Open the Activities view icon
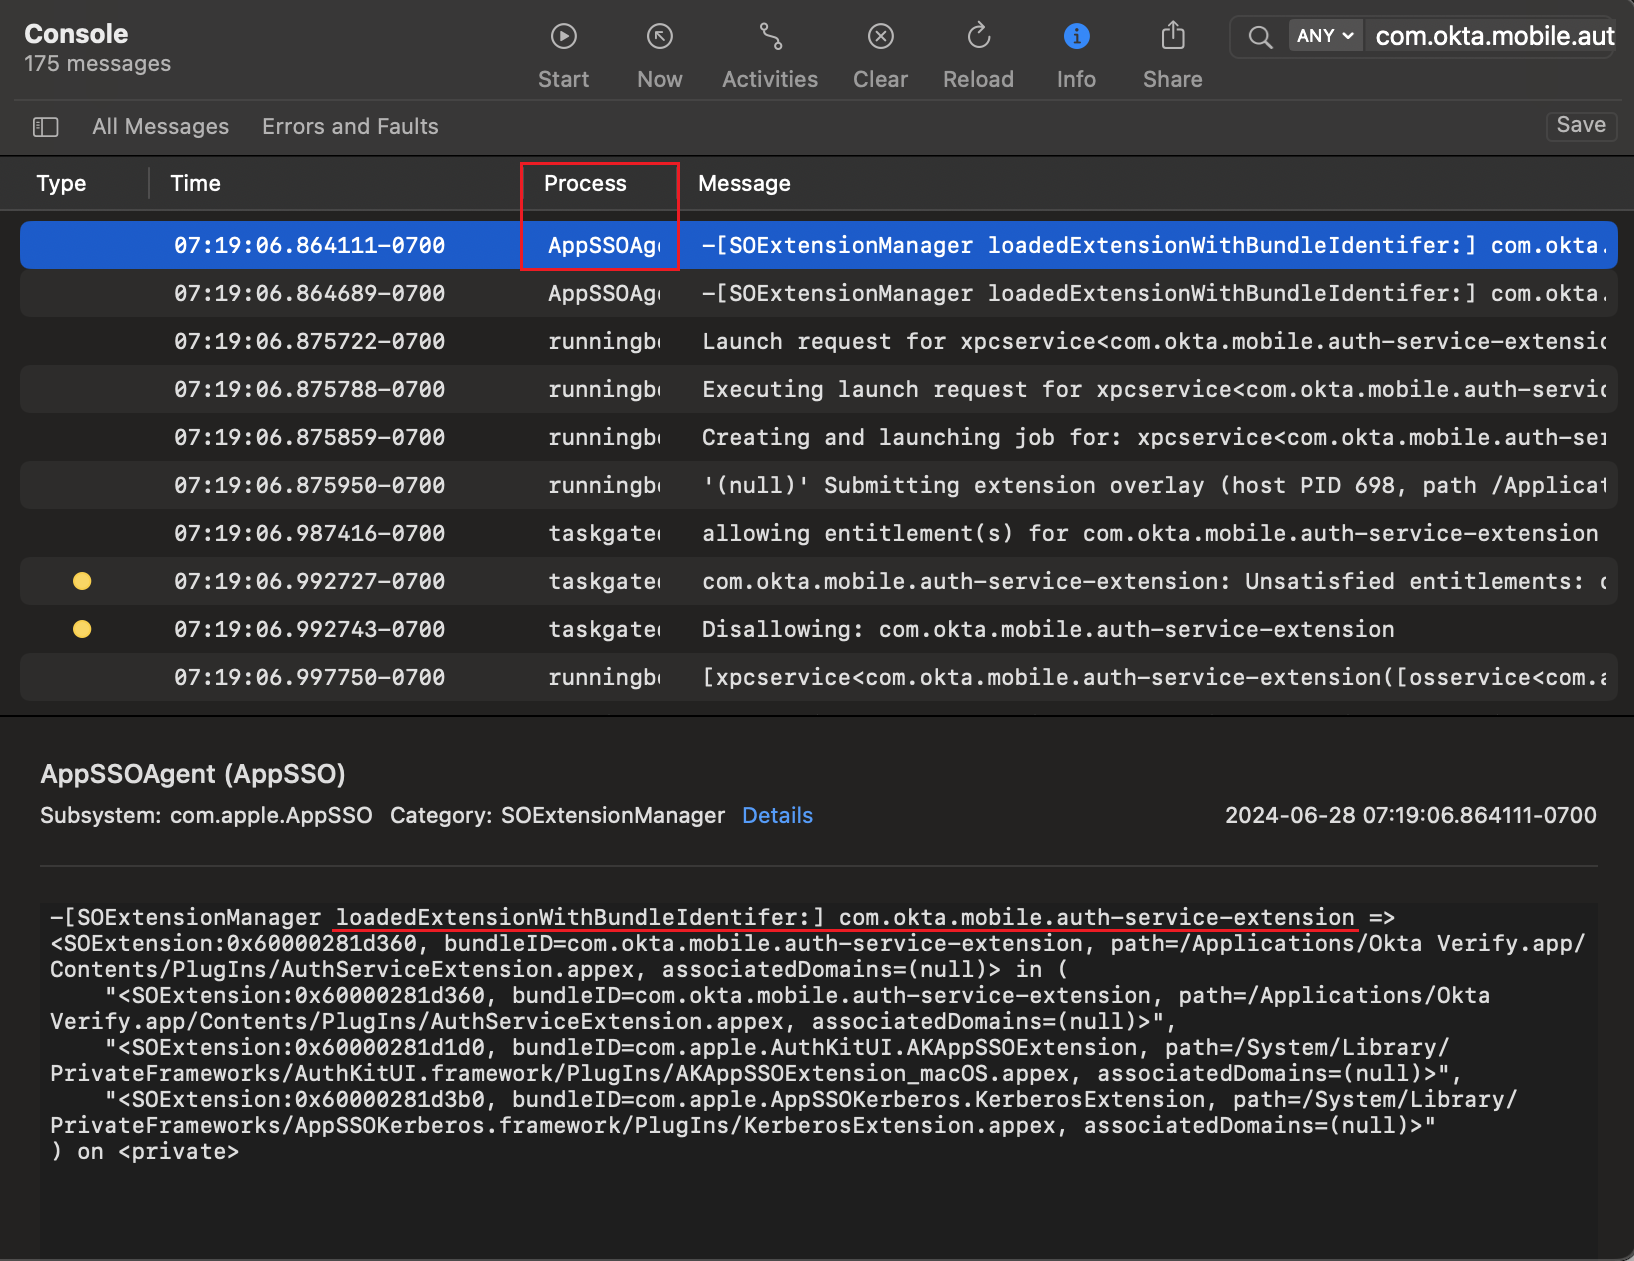The width and height of the screenshot is (1634, 1261). [x=769, y=36]
